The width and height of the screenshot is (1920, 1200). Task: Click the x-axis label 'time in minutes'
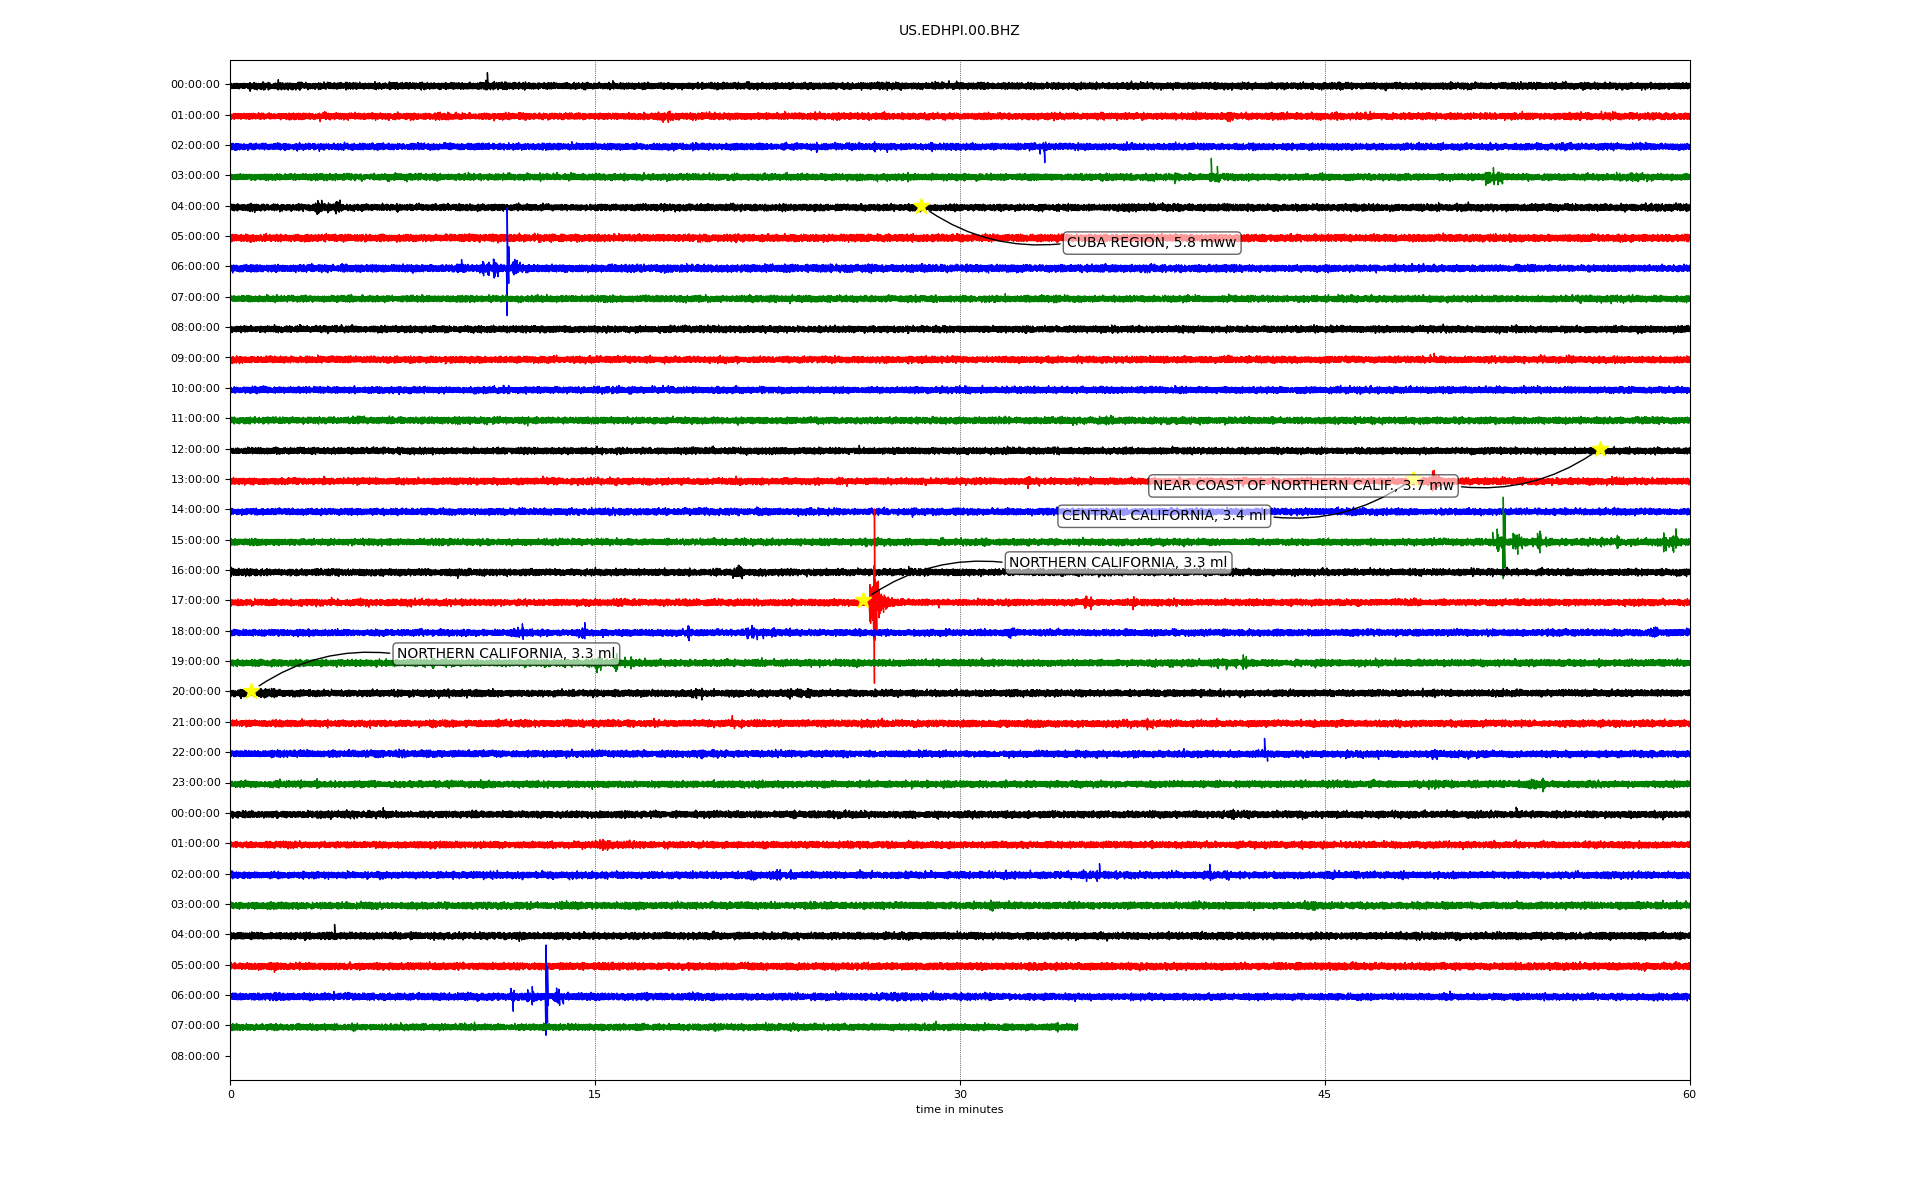click(x=958, y=1110)
